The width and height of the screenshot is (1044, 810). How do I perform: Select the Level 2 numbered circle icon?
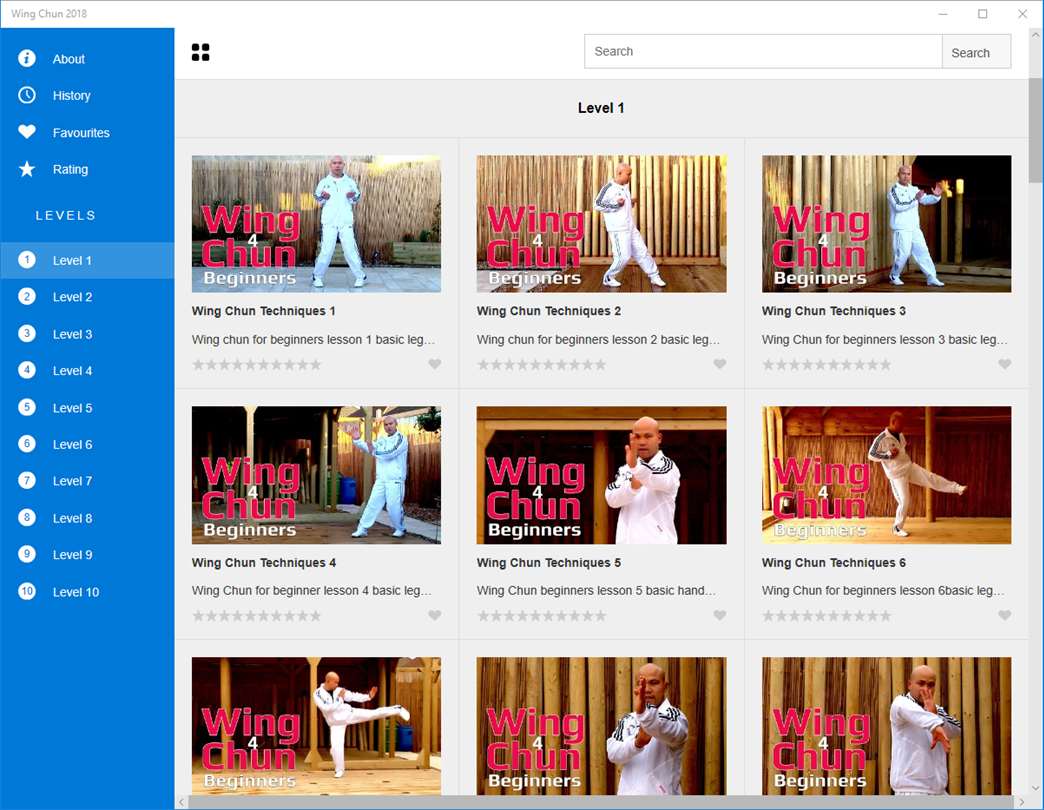pyautogui.click(x=27, y=297)
